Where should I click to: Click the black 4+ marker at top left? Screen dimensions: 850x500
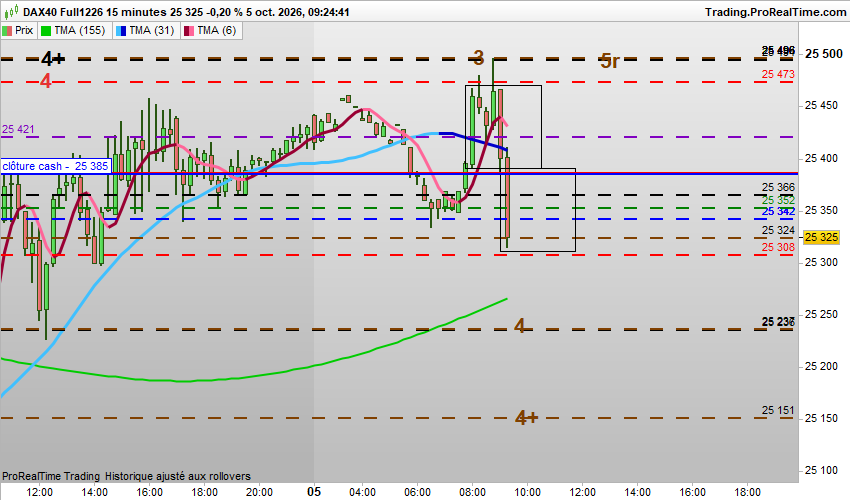coord(53,58)
